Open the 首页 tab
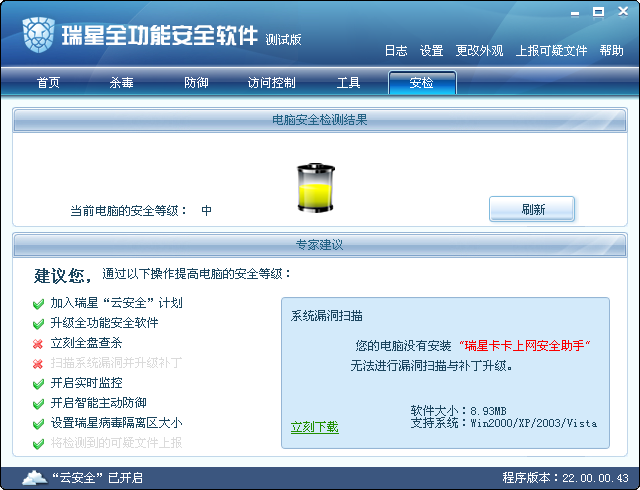The width and height of the screenshot is (640, 490). [49, 83]
